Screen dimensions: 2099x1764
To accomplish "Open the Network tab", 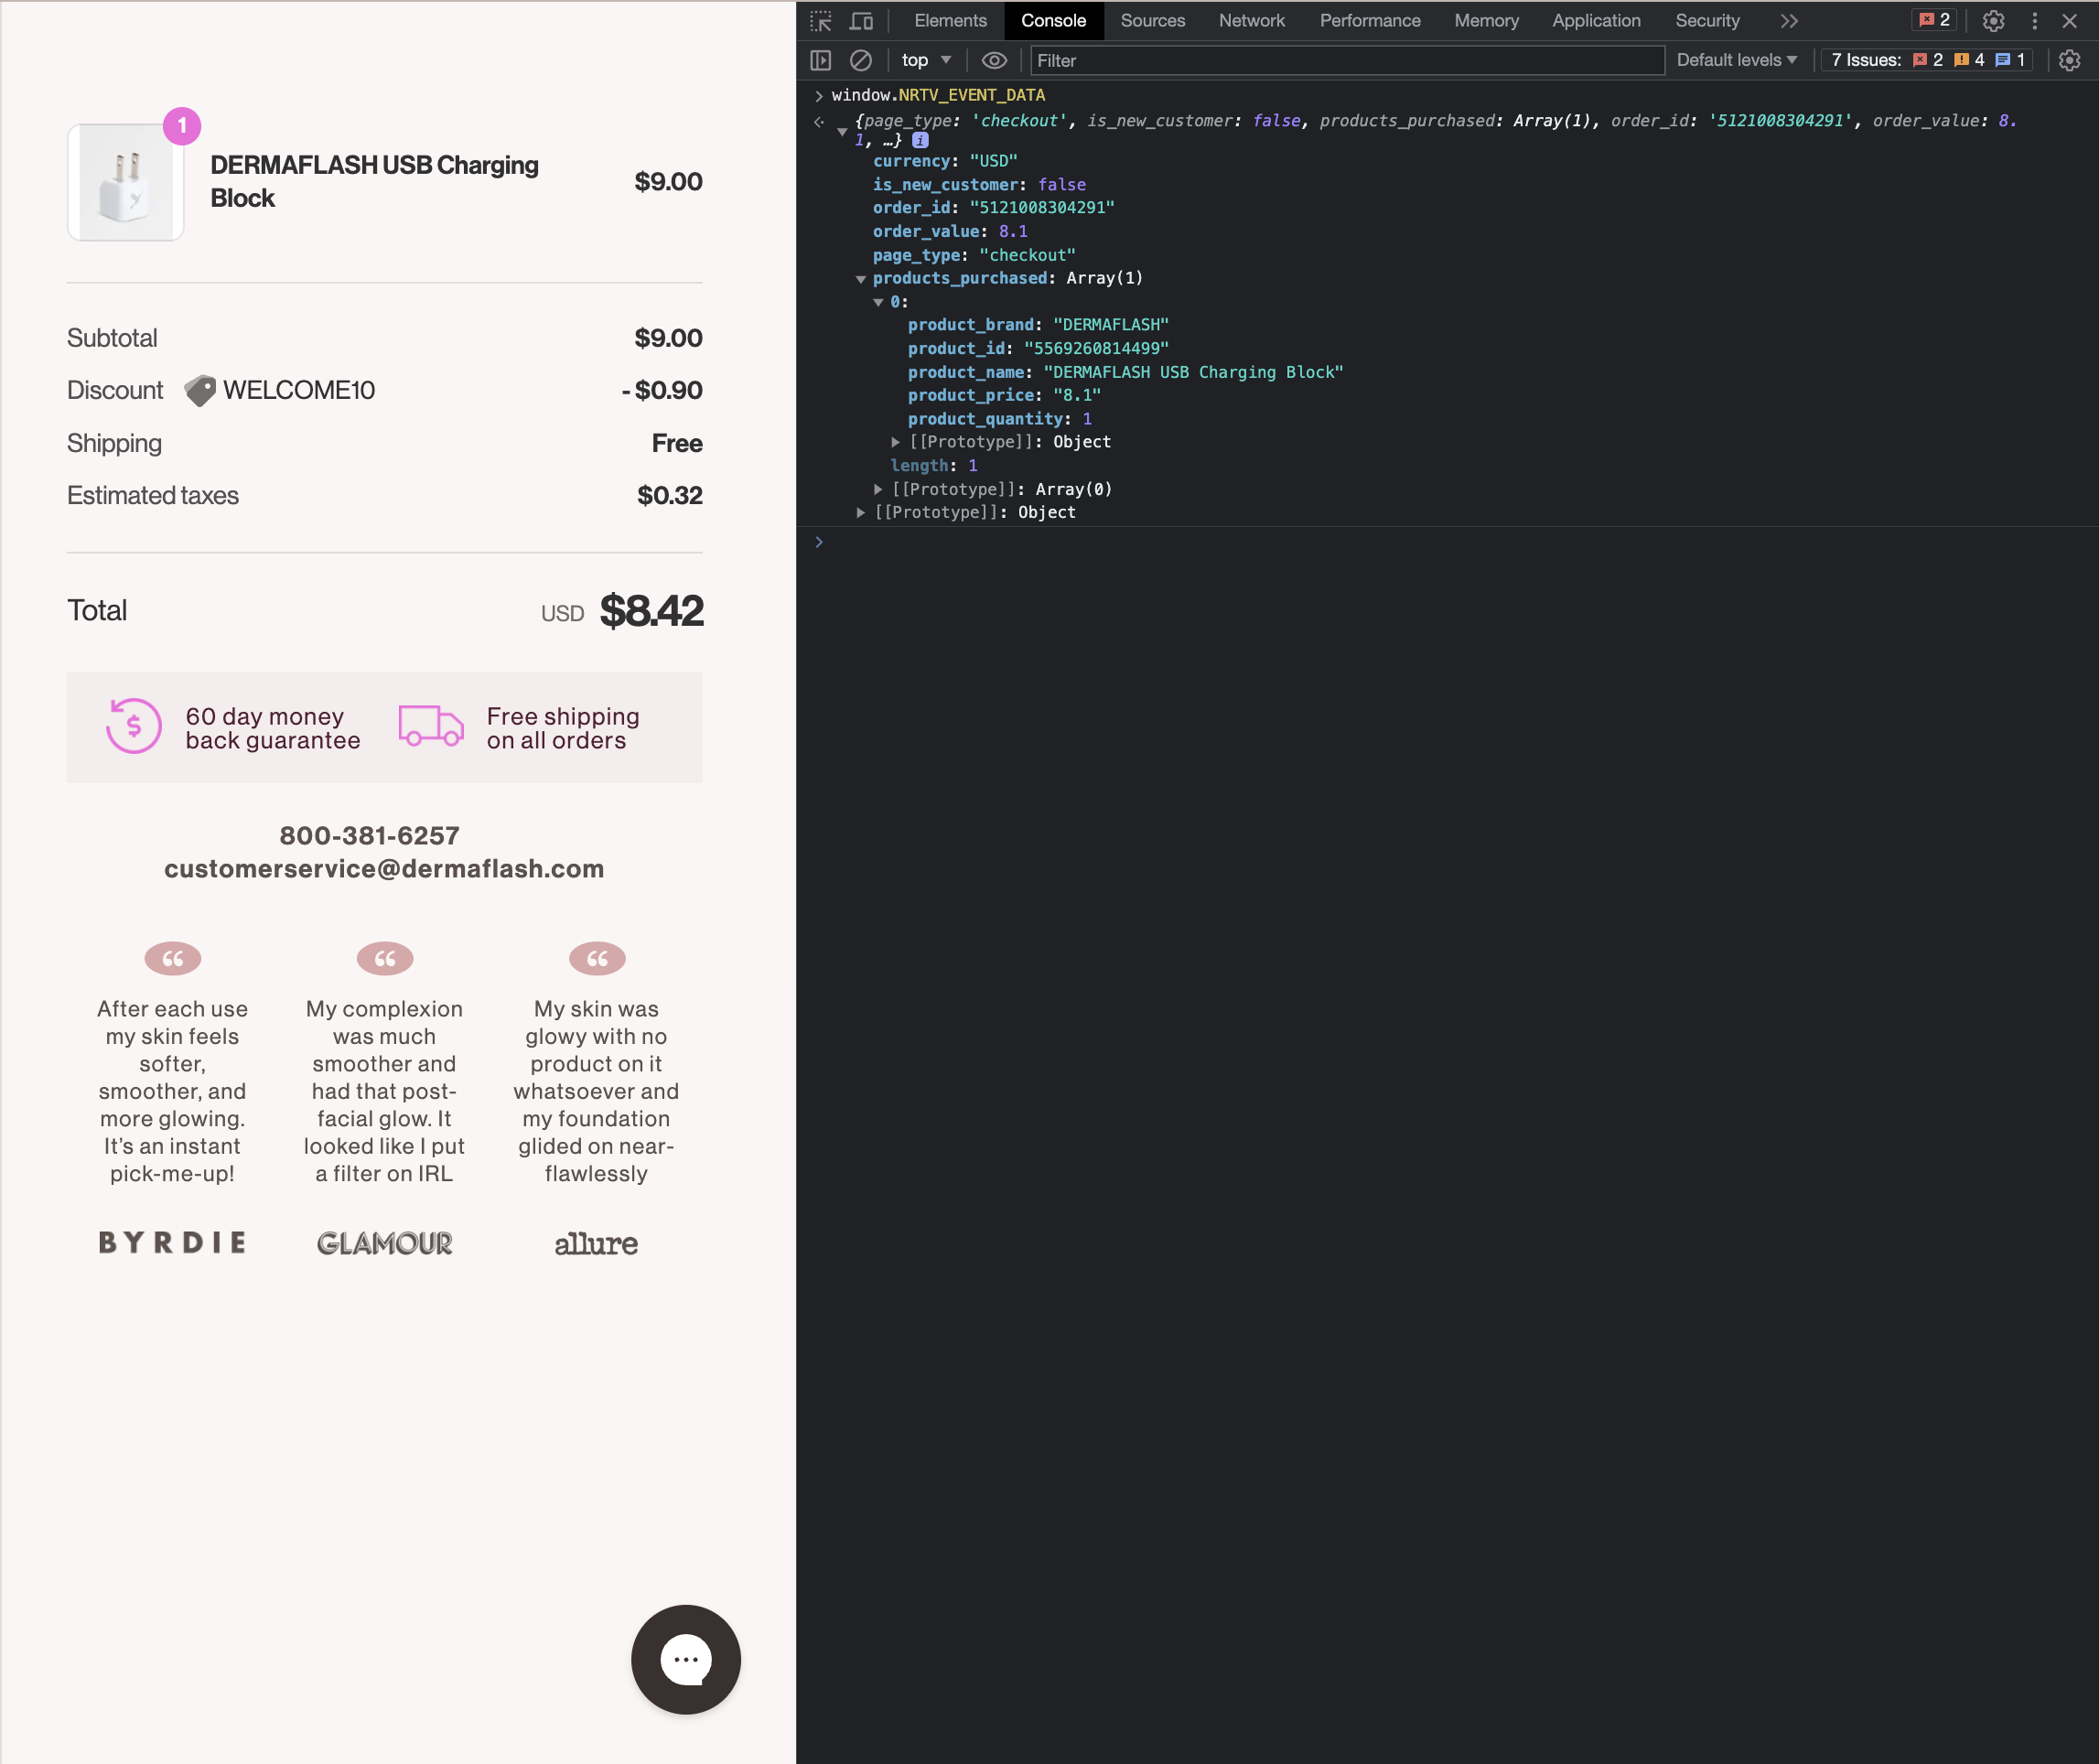I will coord(1251,21).
